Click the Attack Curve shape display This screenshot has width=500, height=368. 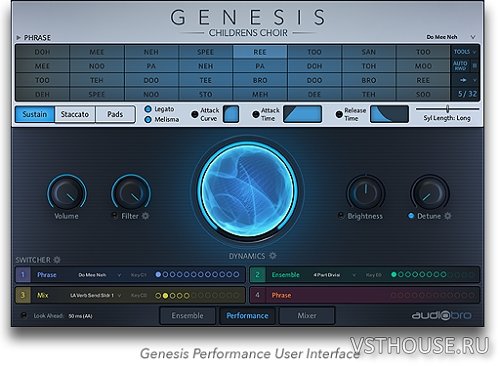click(231, 114)
